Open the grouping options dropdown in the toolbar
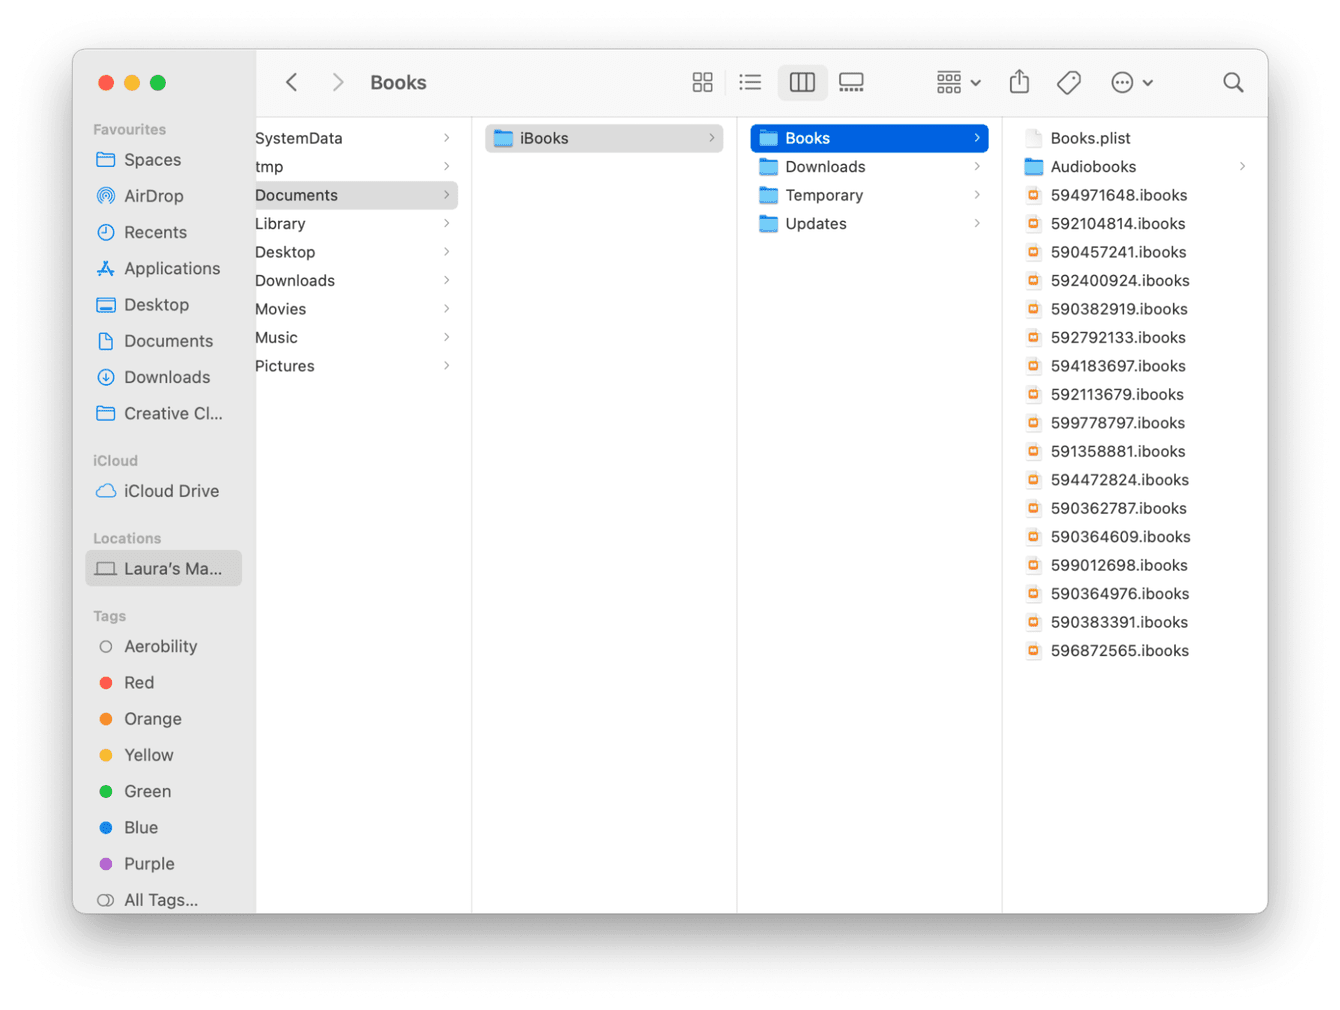Viewport: 1340px width, 1010px height. click(x=957, y=82)
